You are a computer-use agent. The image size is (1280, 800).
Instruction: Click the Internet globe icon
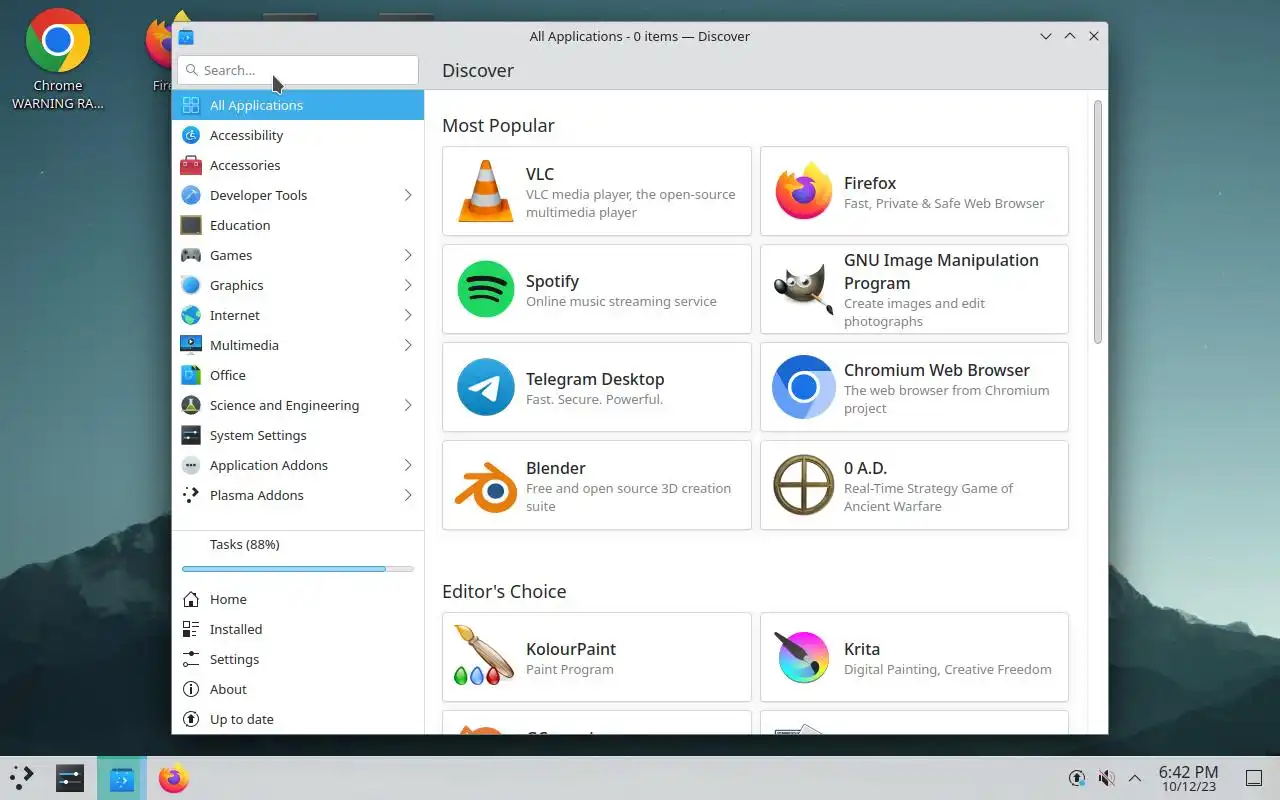[191, 315]
